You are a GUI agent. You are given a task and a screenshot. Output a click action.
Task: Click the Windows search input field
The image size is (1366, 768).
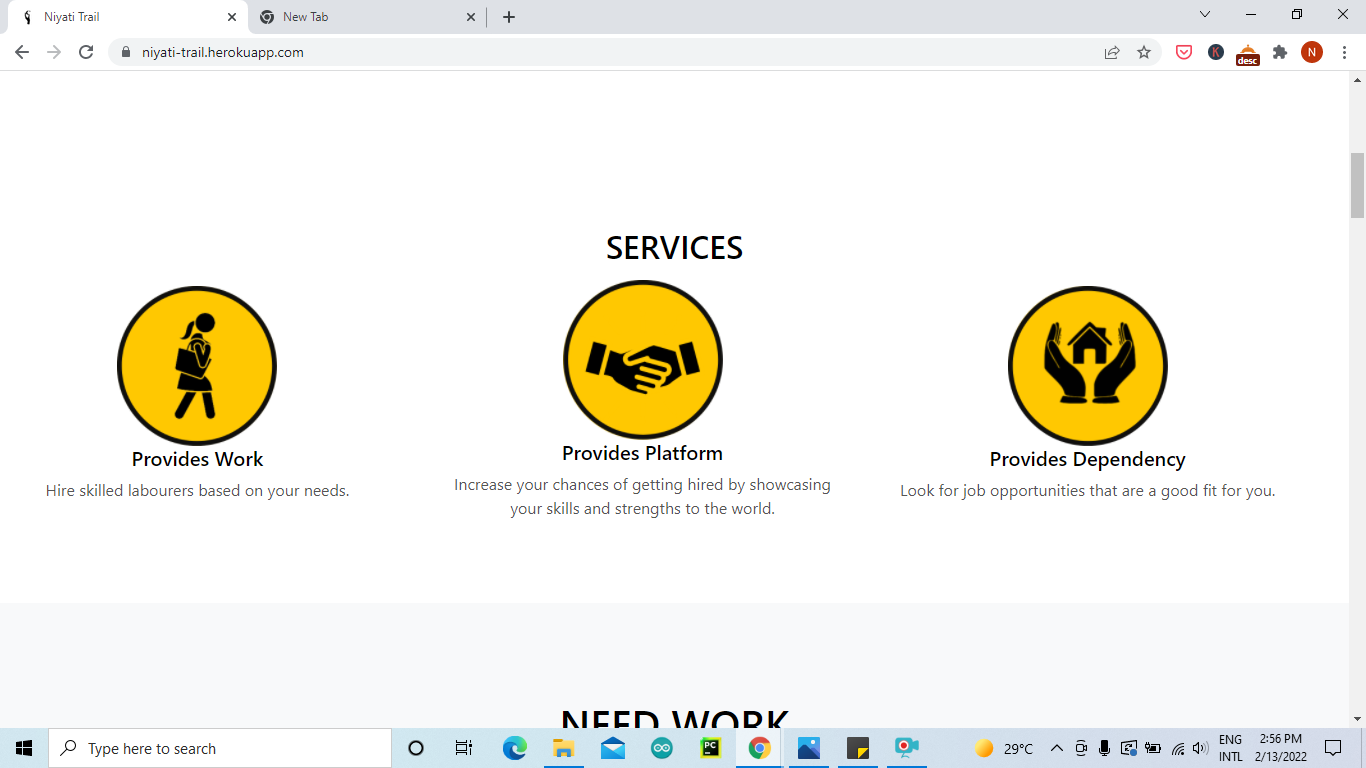(220, 747)
